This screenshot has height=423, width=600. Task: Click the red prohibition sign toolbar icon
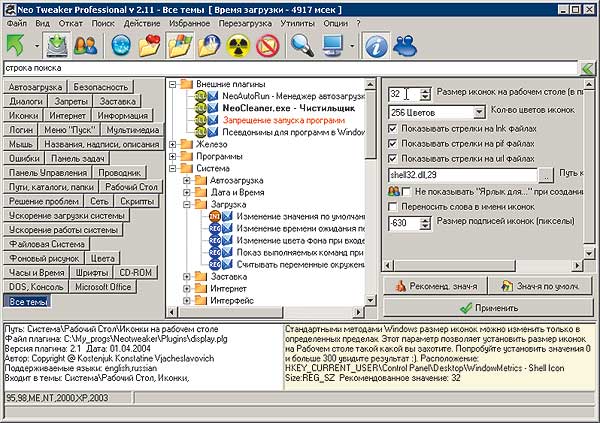(267, 46)
